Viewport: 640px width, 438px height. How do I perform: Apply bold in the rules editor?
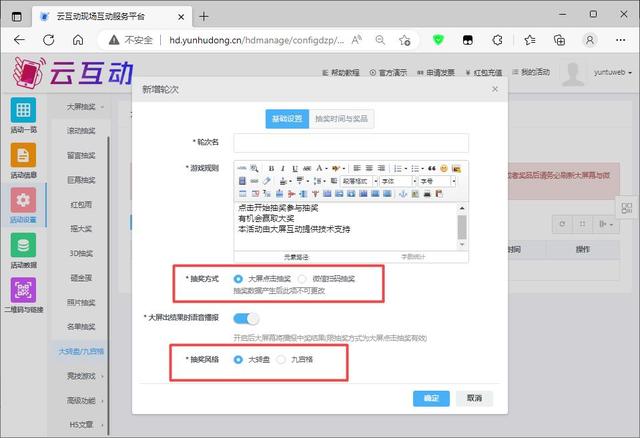(271, 168)
